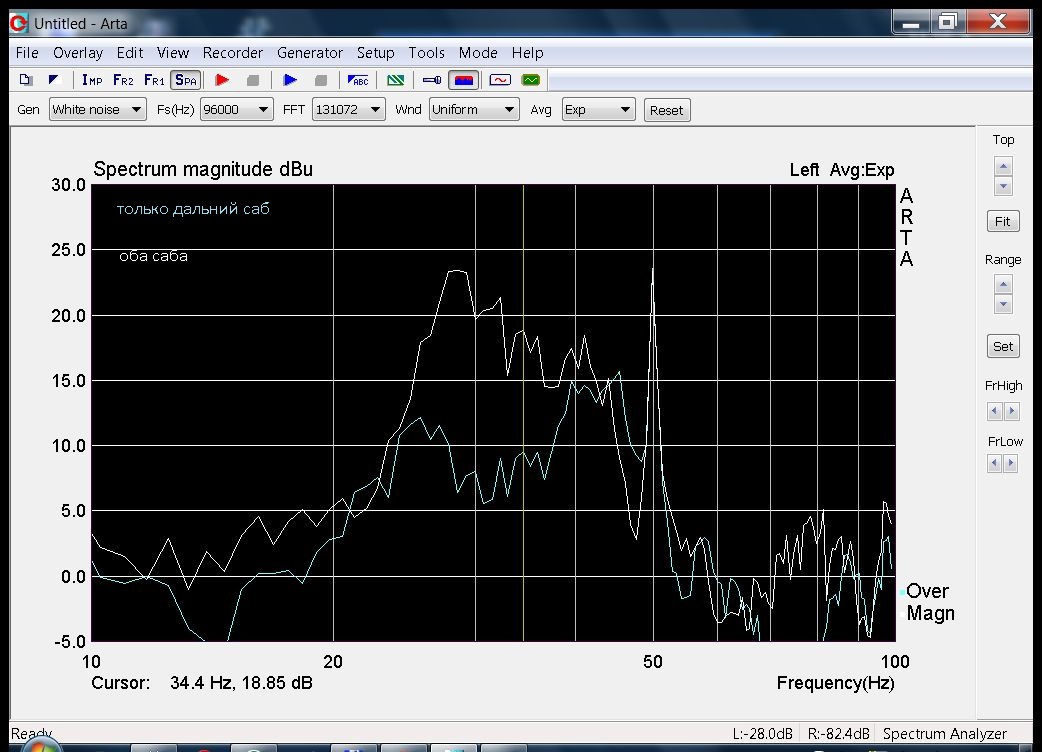This screenshot has height=752, width=1042.
Task: Open the Setup menu
Action: [375, 52]
